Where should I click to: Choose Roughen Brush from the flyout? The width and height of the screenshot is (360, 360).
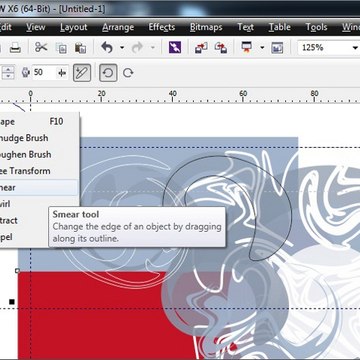tap(39, 155)
